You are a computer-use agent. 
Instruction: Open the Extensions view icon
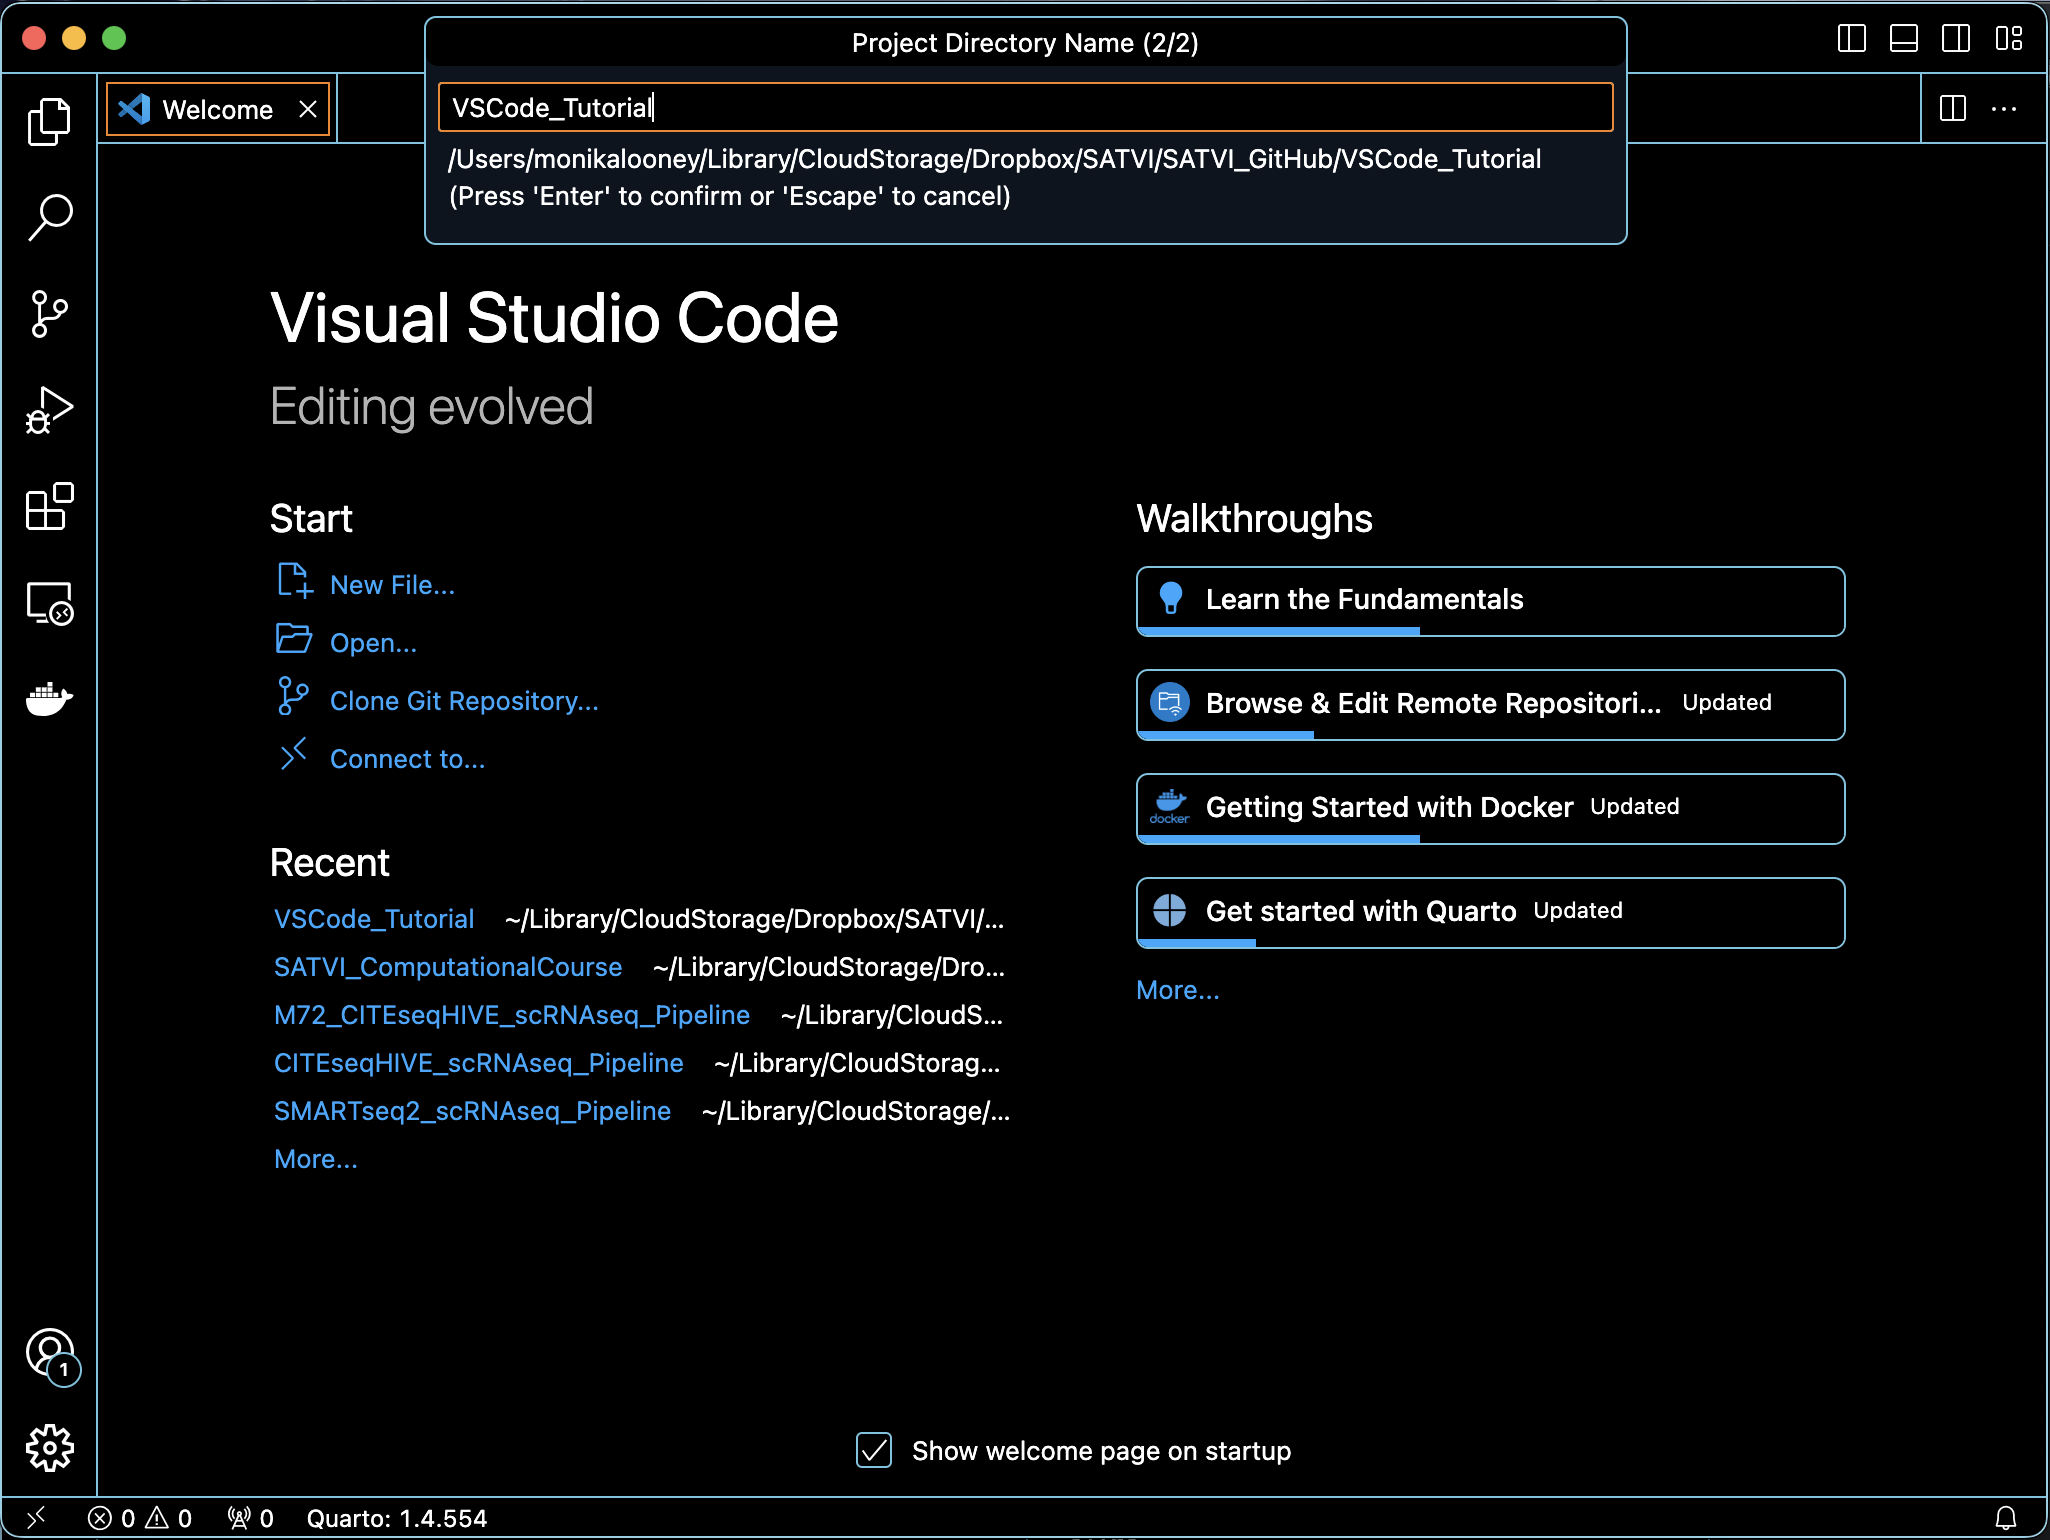coord(49,507)
